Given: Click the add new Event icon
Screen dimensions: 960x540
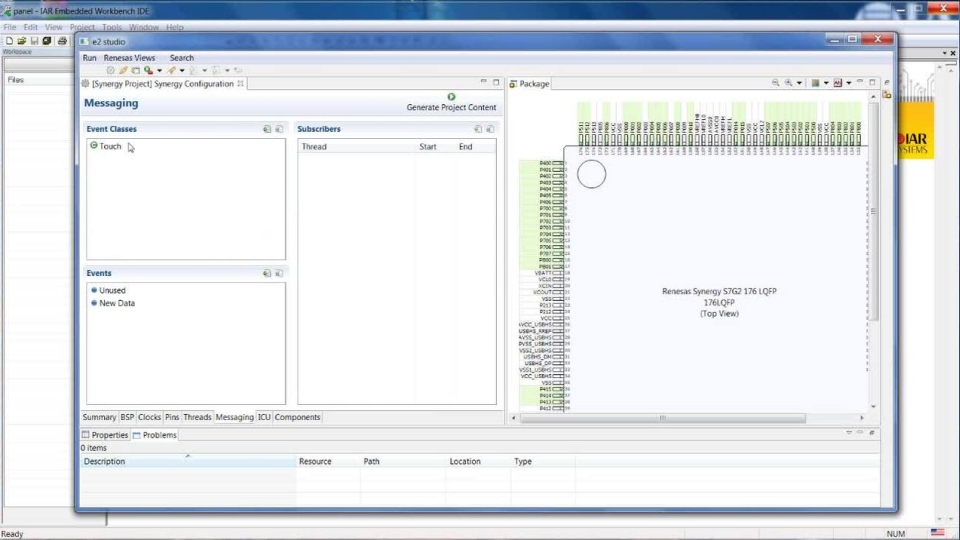Looking at the screenshot, I should 267,274.
